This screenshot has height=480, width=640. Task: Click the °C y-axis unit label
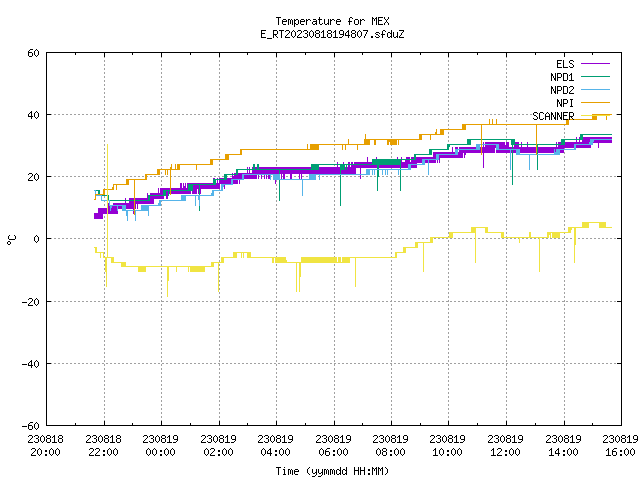(11, 240)
